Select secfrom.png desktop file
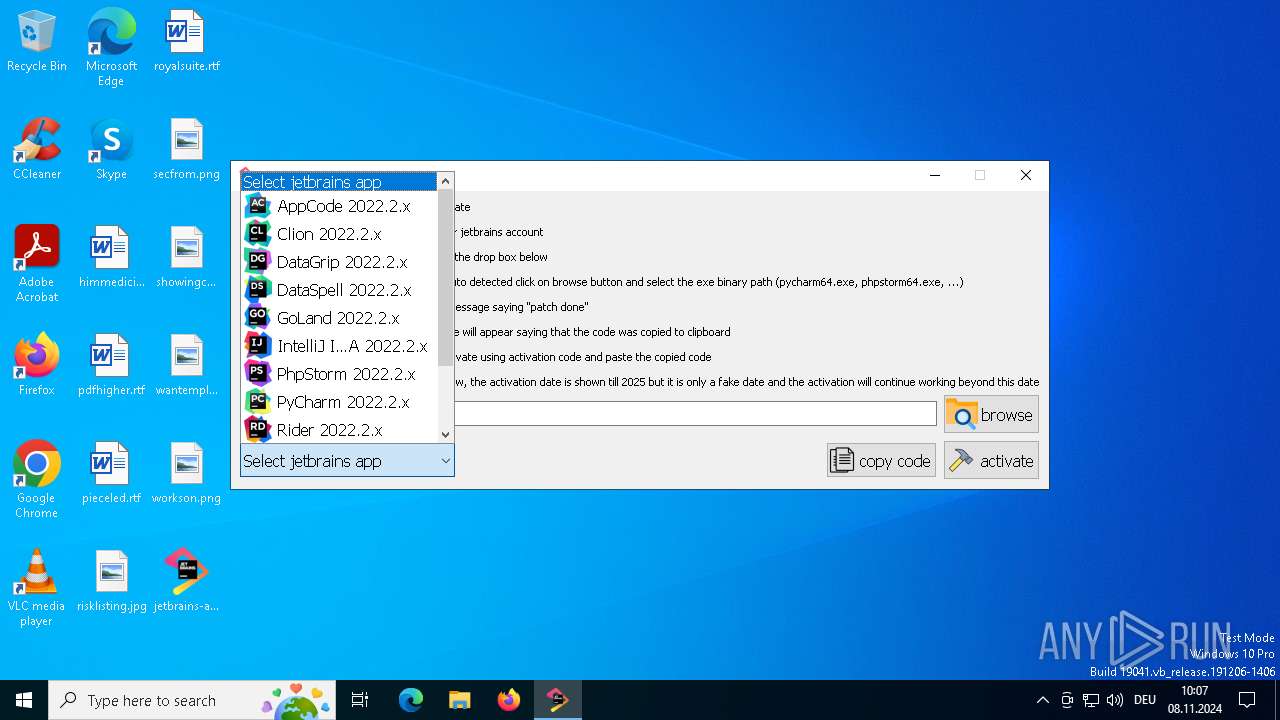 click(186, 150)
